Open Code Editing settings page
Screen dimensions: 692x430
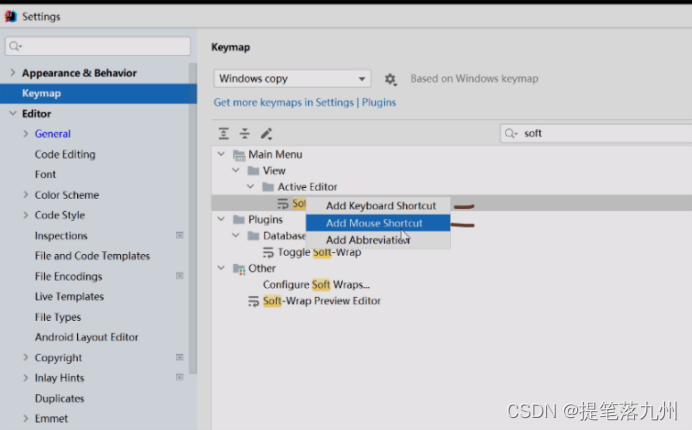coord(65,155)
